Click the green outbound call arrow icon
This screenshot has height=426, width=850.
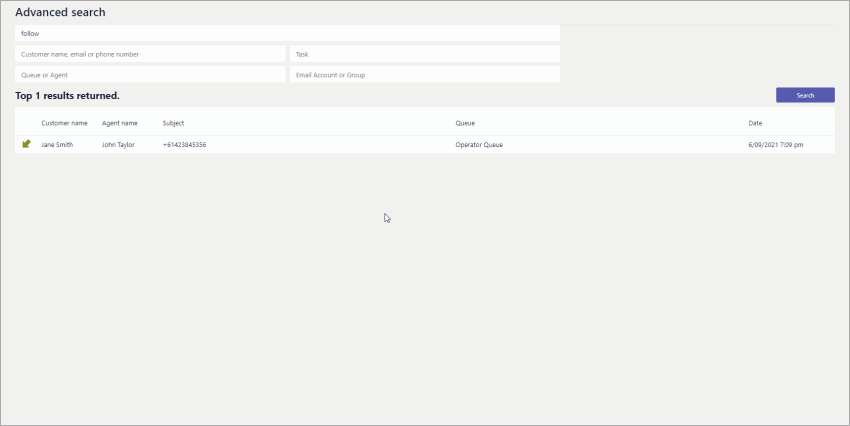[x=27, y=144]
